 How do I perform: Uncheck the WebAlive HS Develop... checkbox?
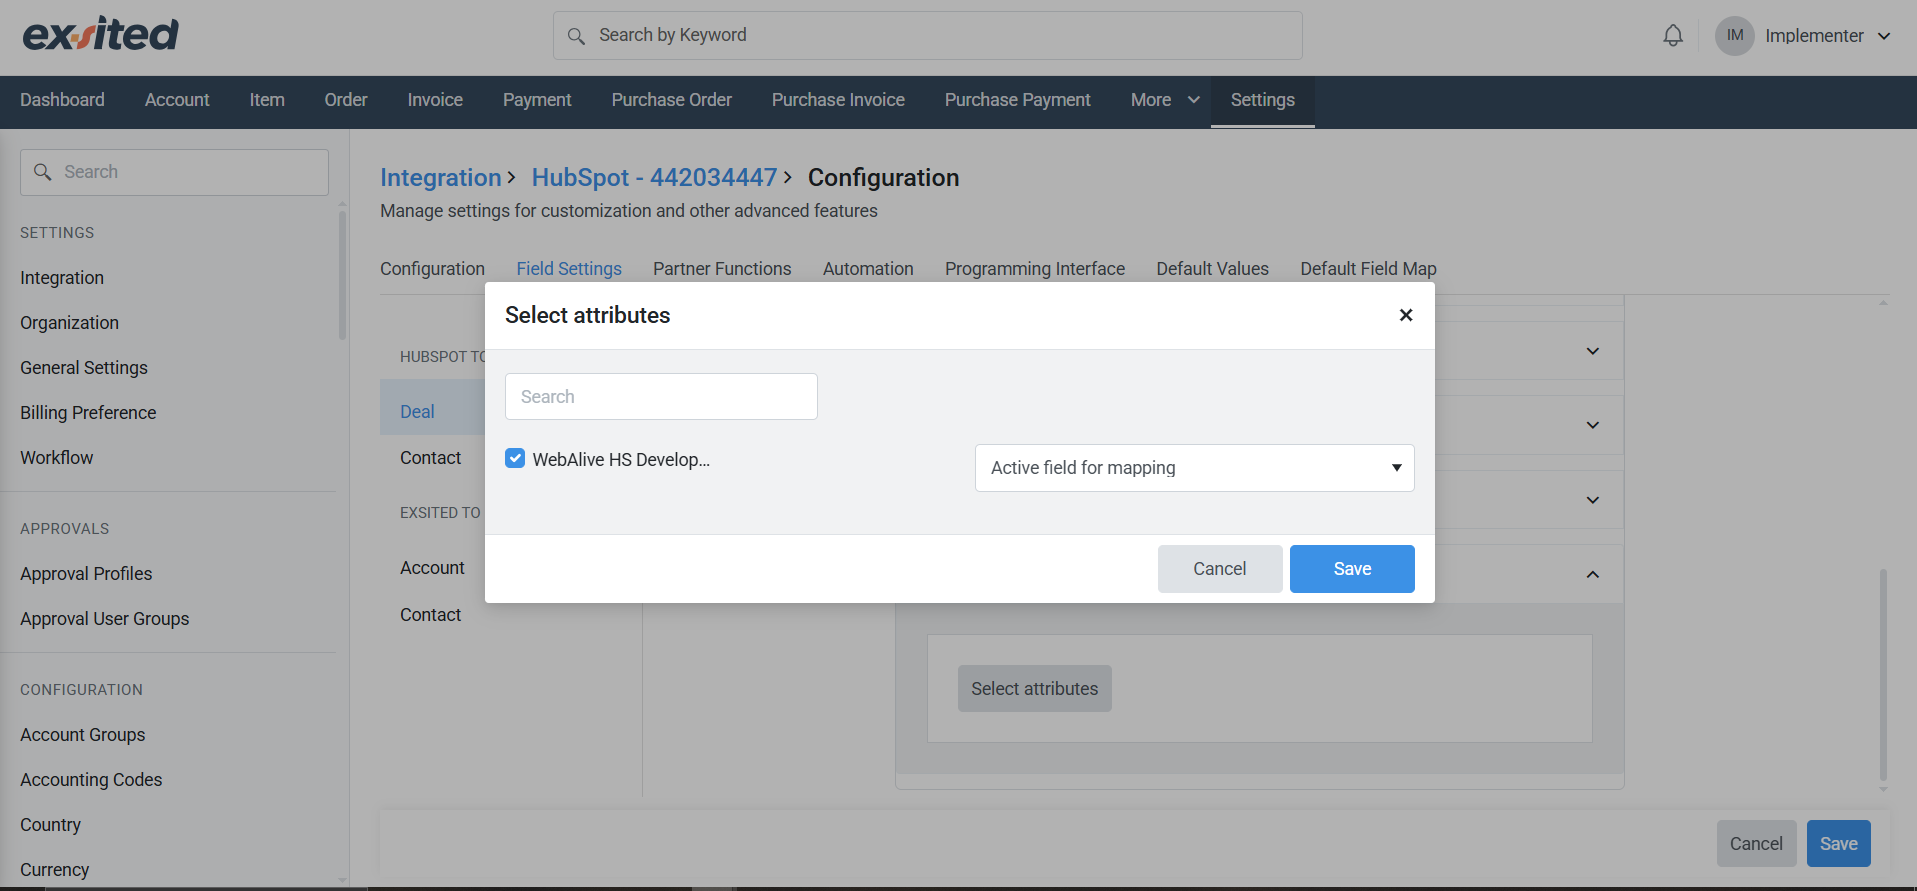pos(515,458)
